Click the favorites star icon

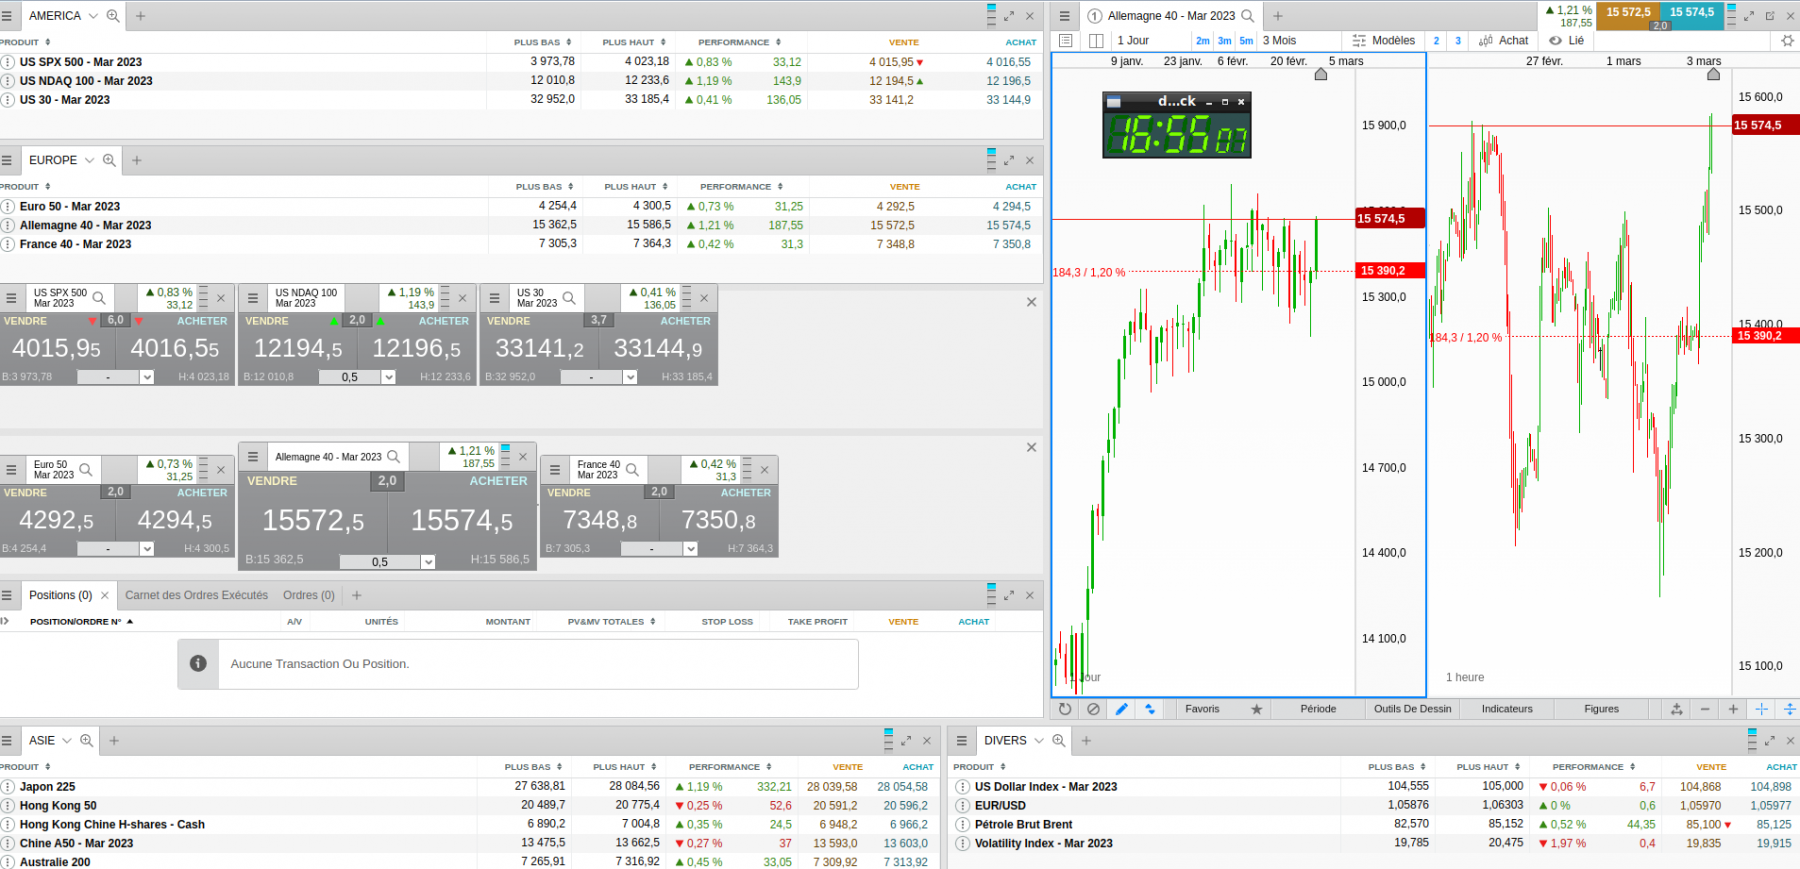(1257, 709)
